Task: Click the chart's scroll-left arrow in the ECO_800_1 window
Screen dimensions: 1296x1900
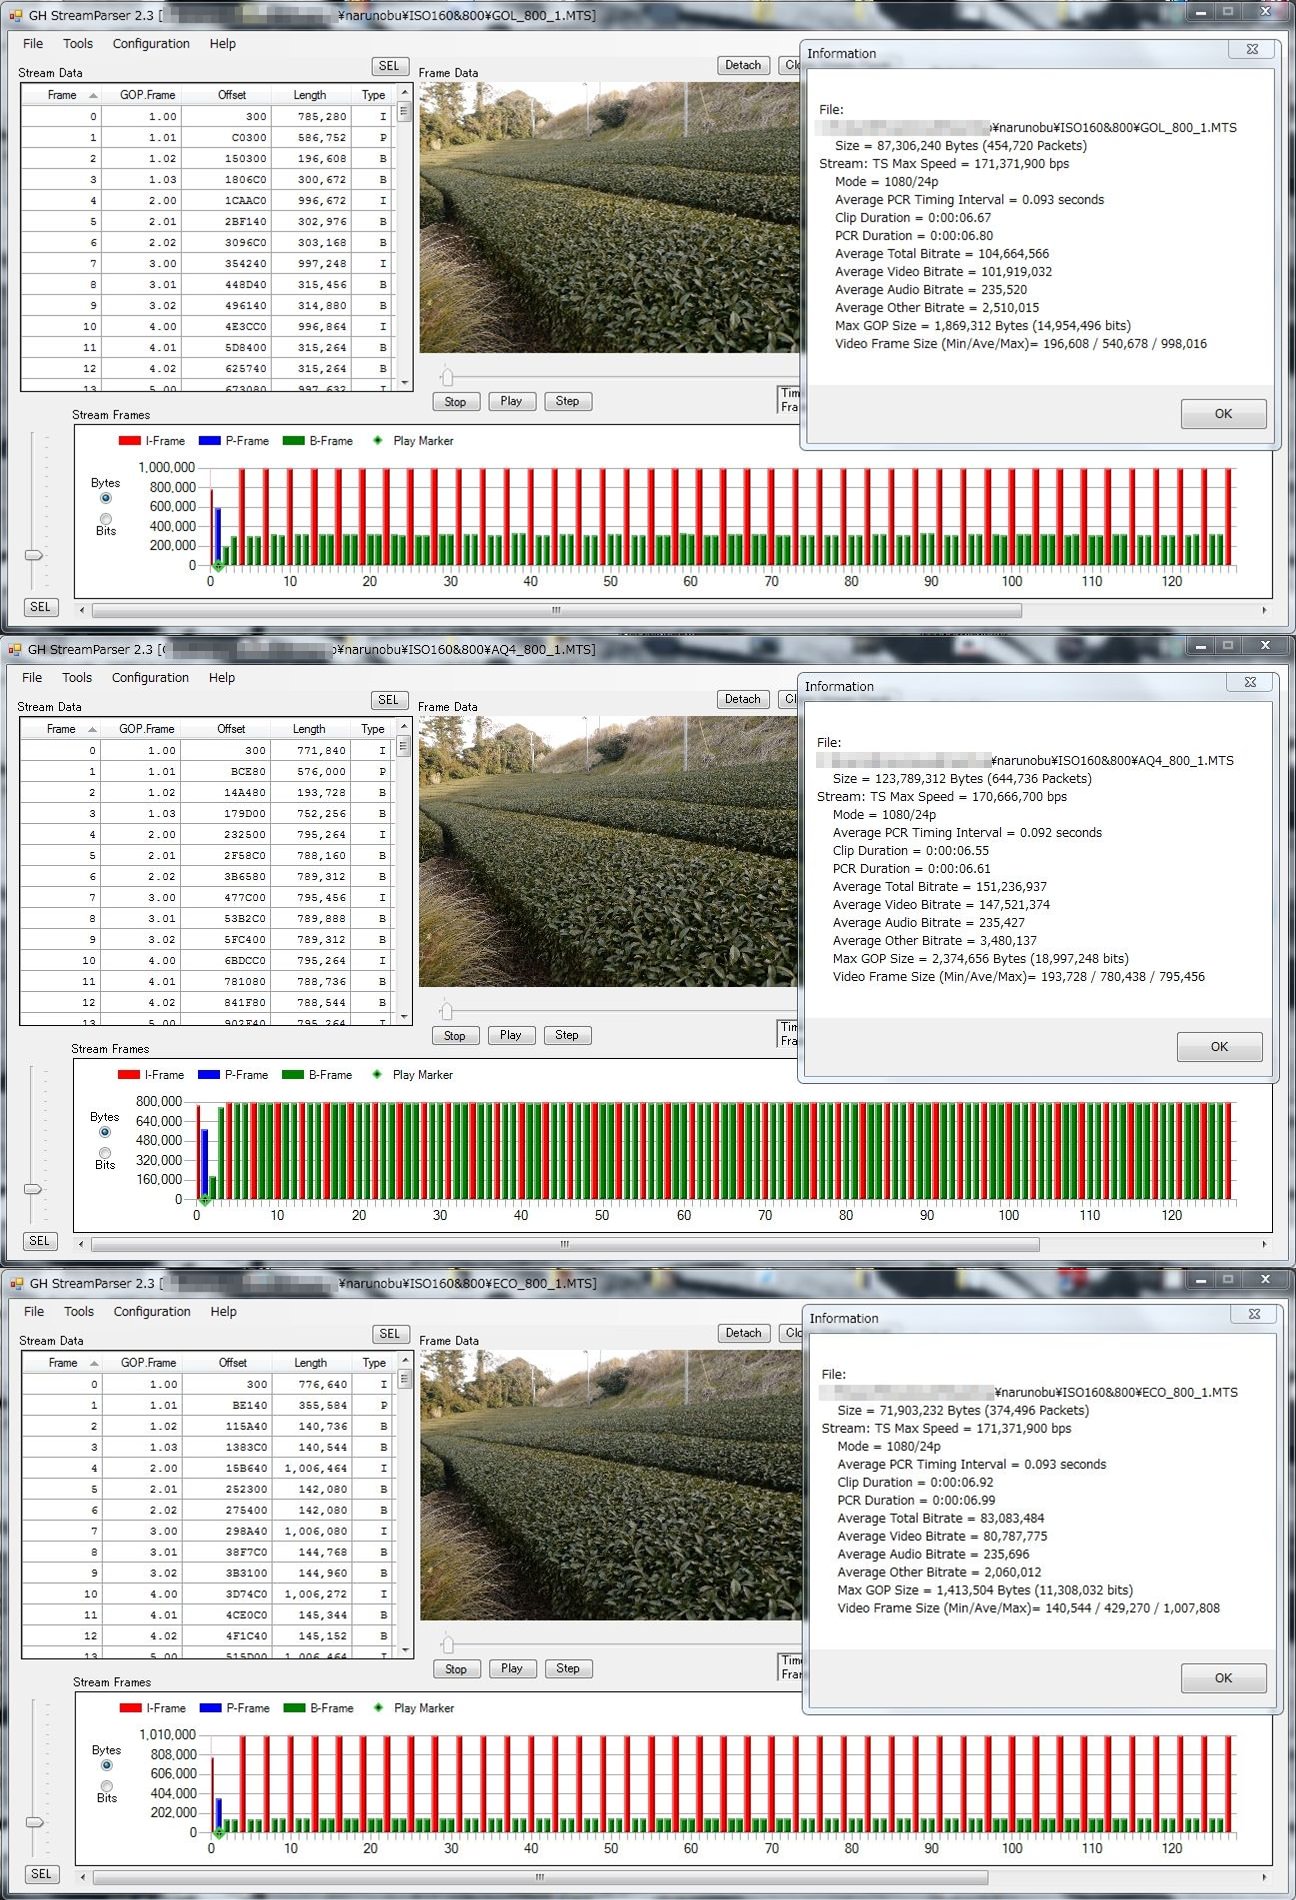Action: pyautogui.click(x=82, y=1877)
